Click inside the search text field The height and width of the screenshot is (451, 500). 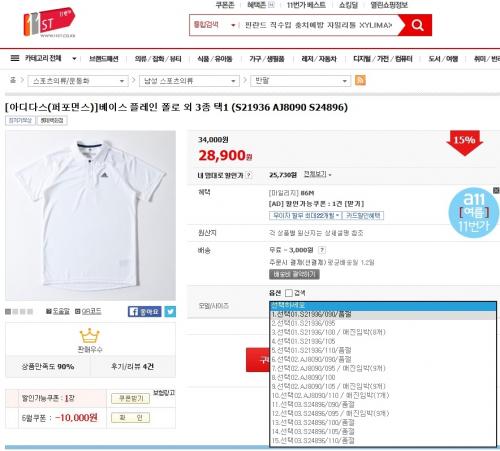click(318, 25)
